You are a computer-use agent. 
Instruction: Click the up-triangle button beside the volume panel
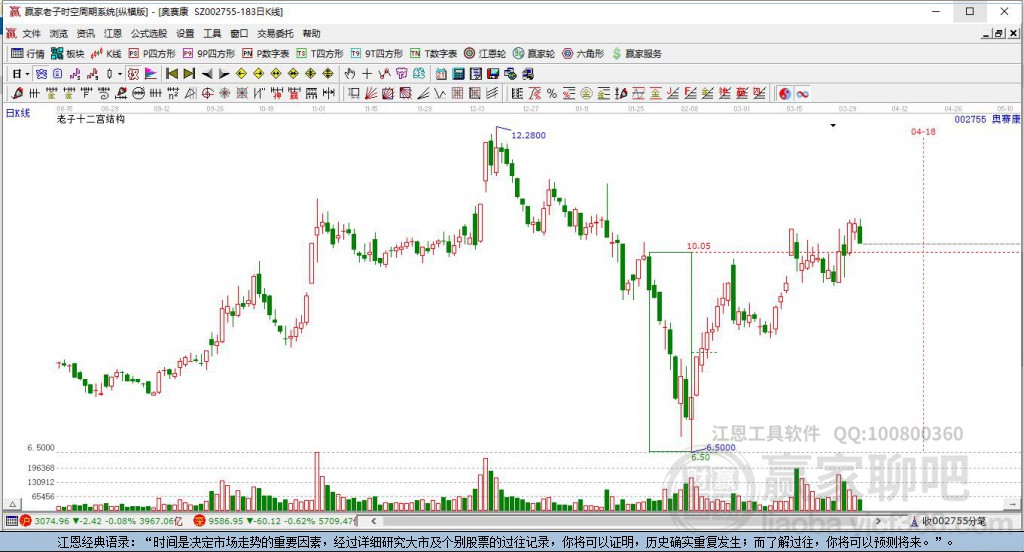(x=12, y=504)
